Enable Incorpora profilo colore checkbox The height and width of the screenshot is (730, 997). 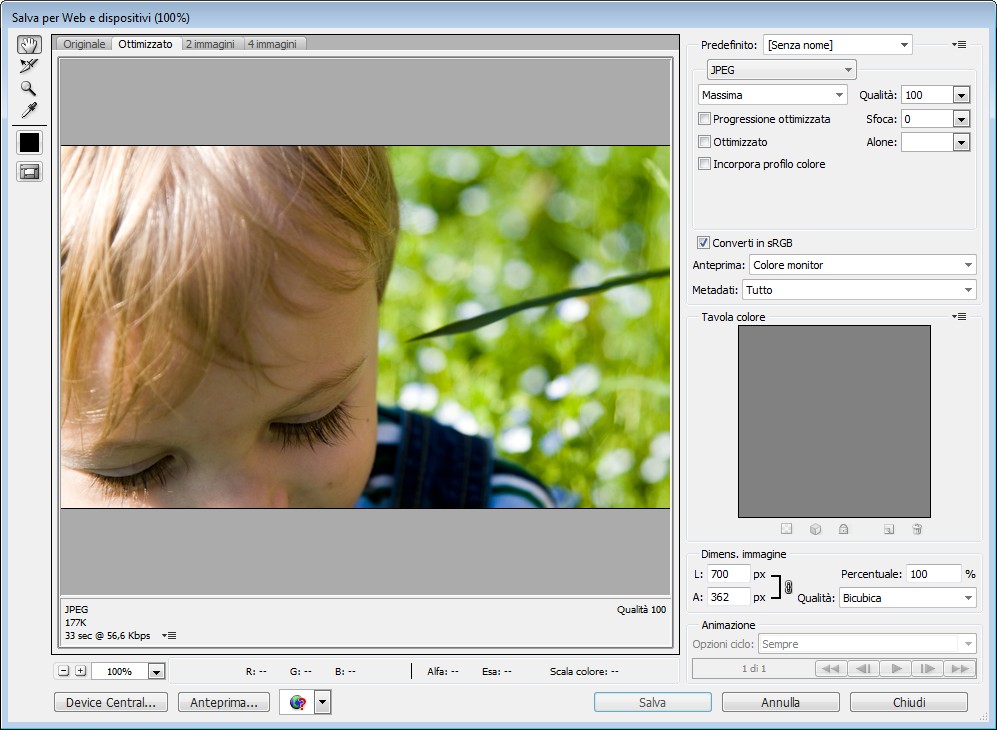click(705, 164)
